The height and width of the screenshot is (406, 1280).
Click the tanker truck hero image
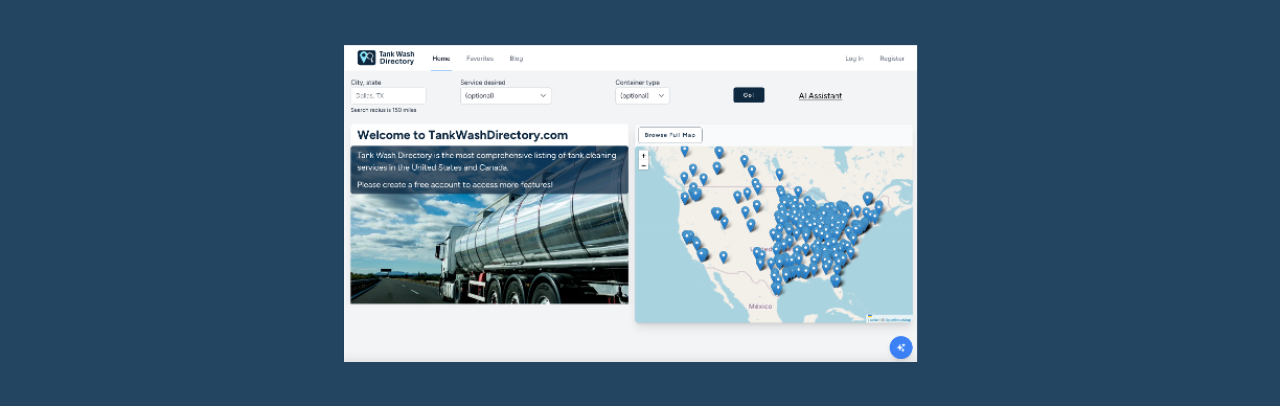coord(489,250)
